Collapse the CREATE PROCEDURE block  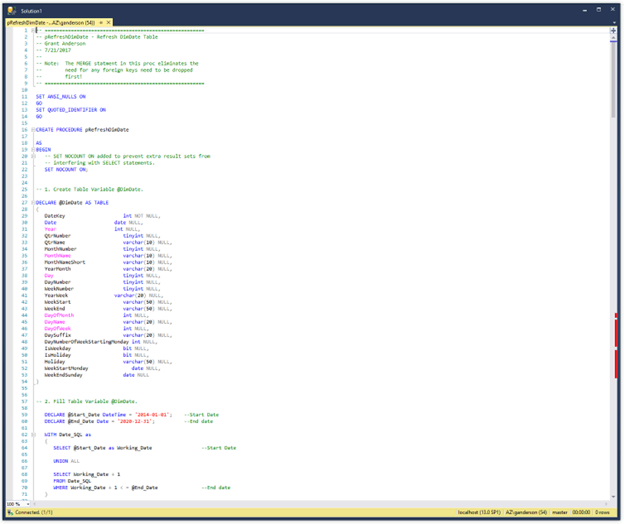tap(32, 130)
